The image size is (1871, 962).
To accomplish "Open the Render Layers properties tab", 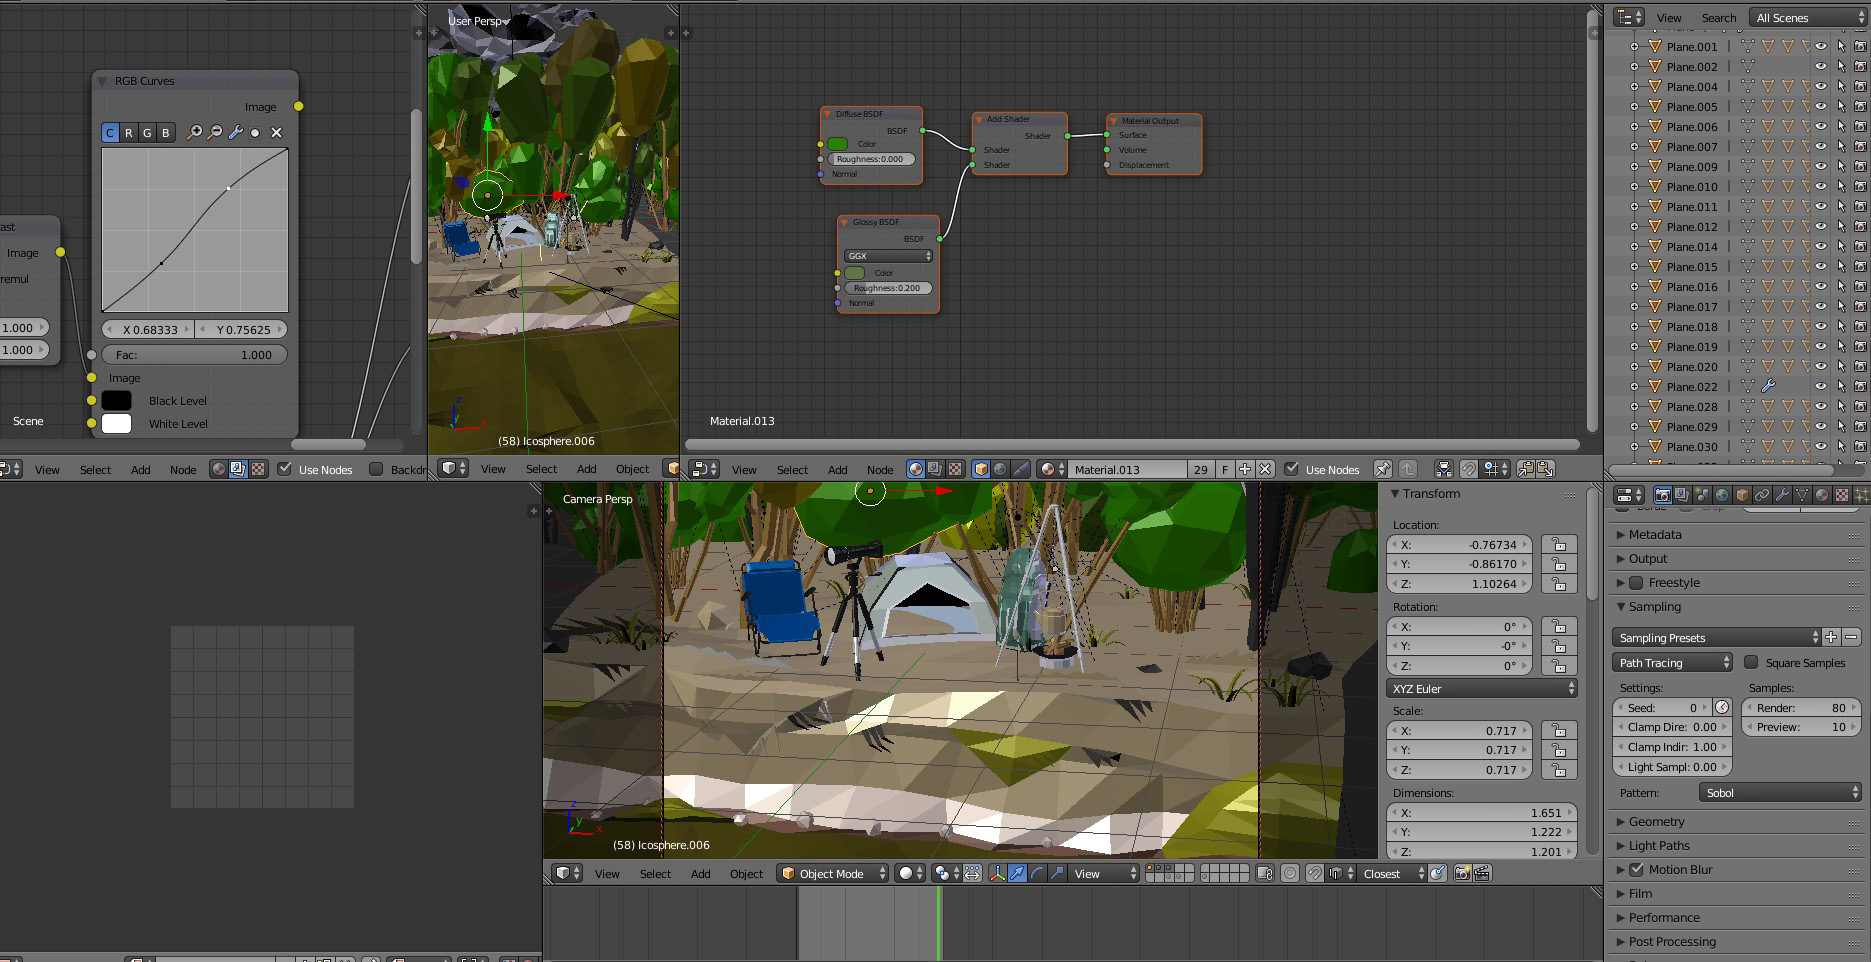I will (x=1682, y=495).
